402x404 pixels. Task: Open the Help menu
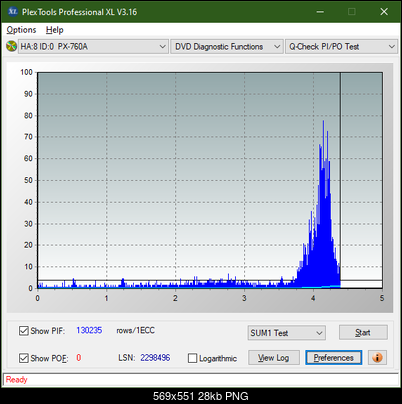pyautogui.click(x=55, y=30)
